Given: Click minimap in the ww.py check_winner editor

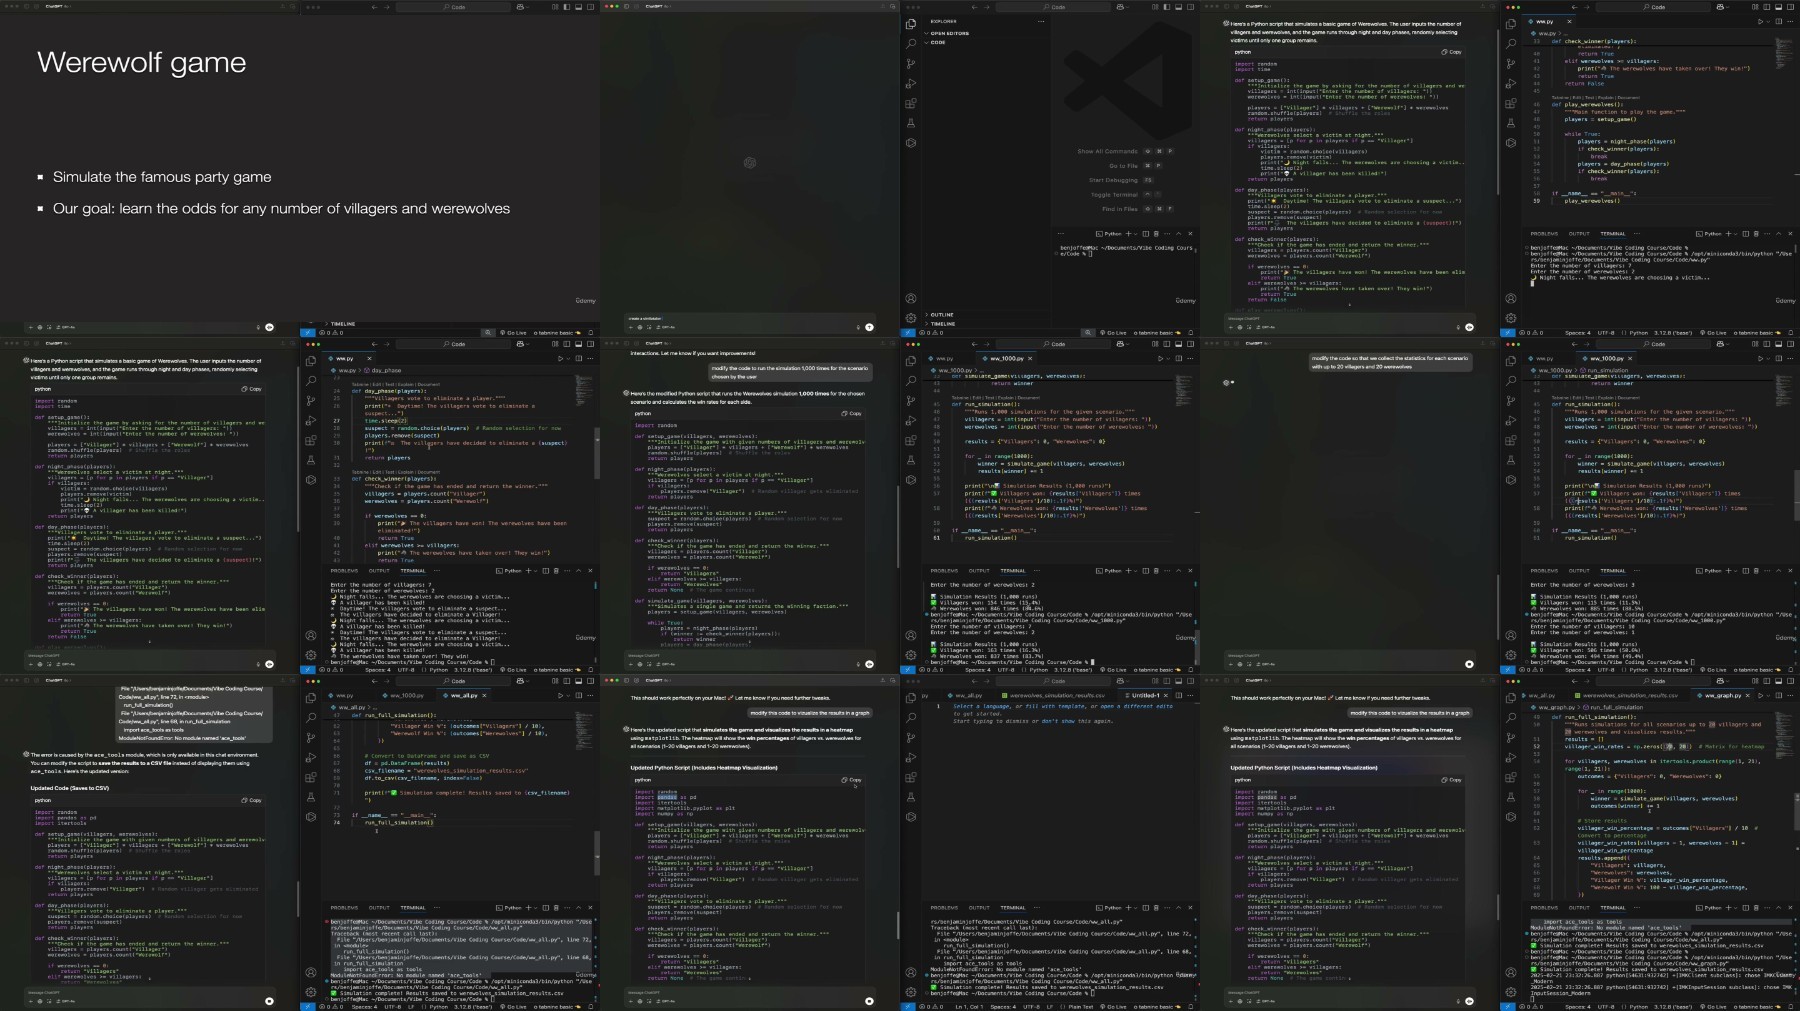Looking at the screenshot, I should coord(1783,55).
